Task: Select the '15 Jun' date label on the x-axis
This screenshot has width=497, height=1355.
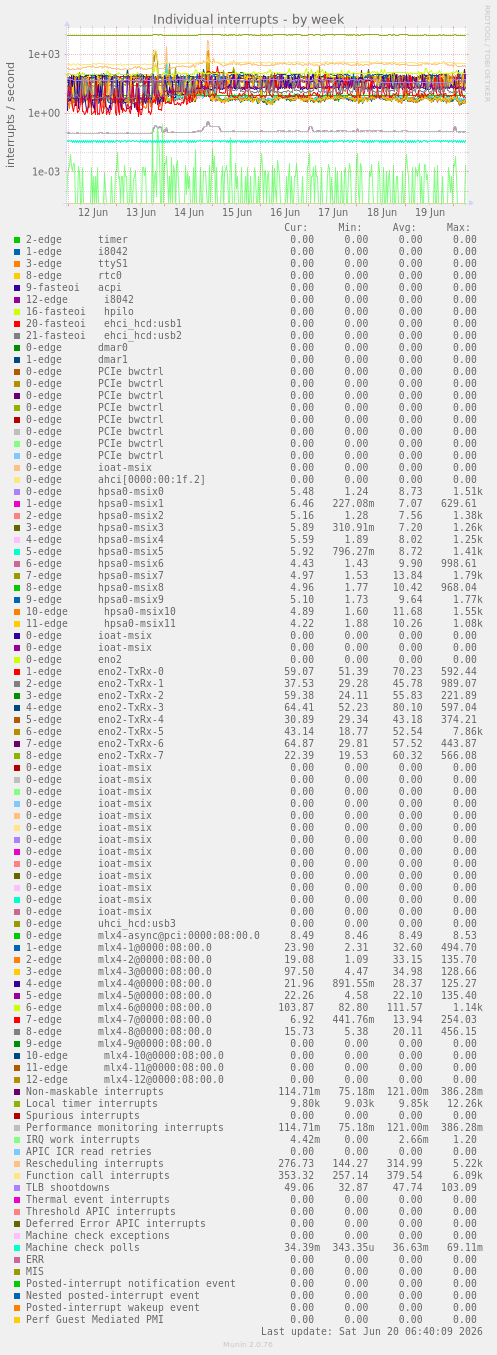Action: (237, 212)
